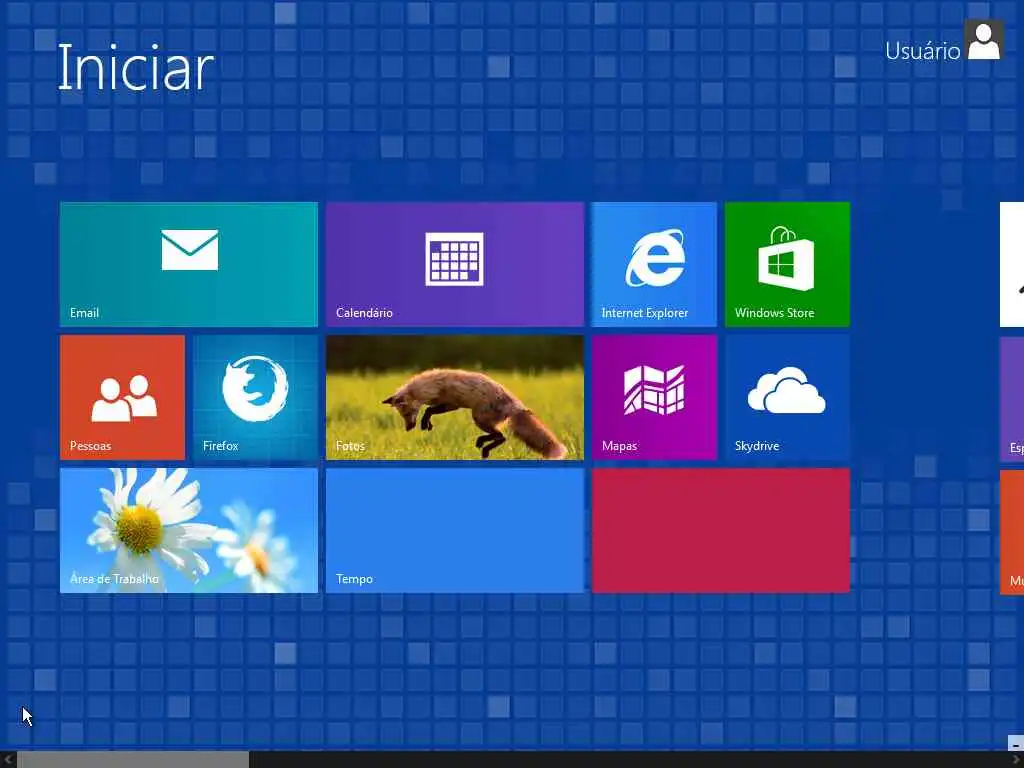Open the Calendário tile
Screen dimensions: 1024x768
point(455,264)
